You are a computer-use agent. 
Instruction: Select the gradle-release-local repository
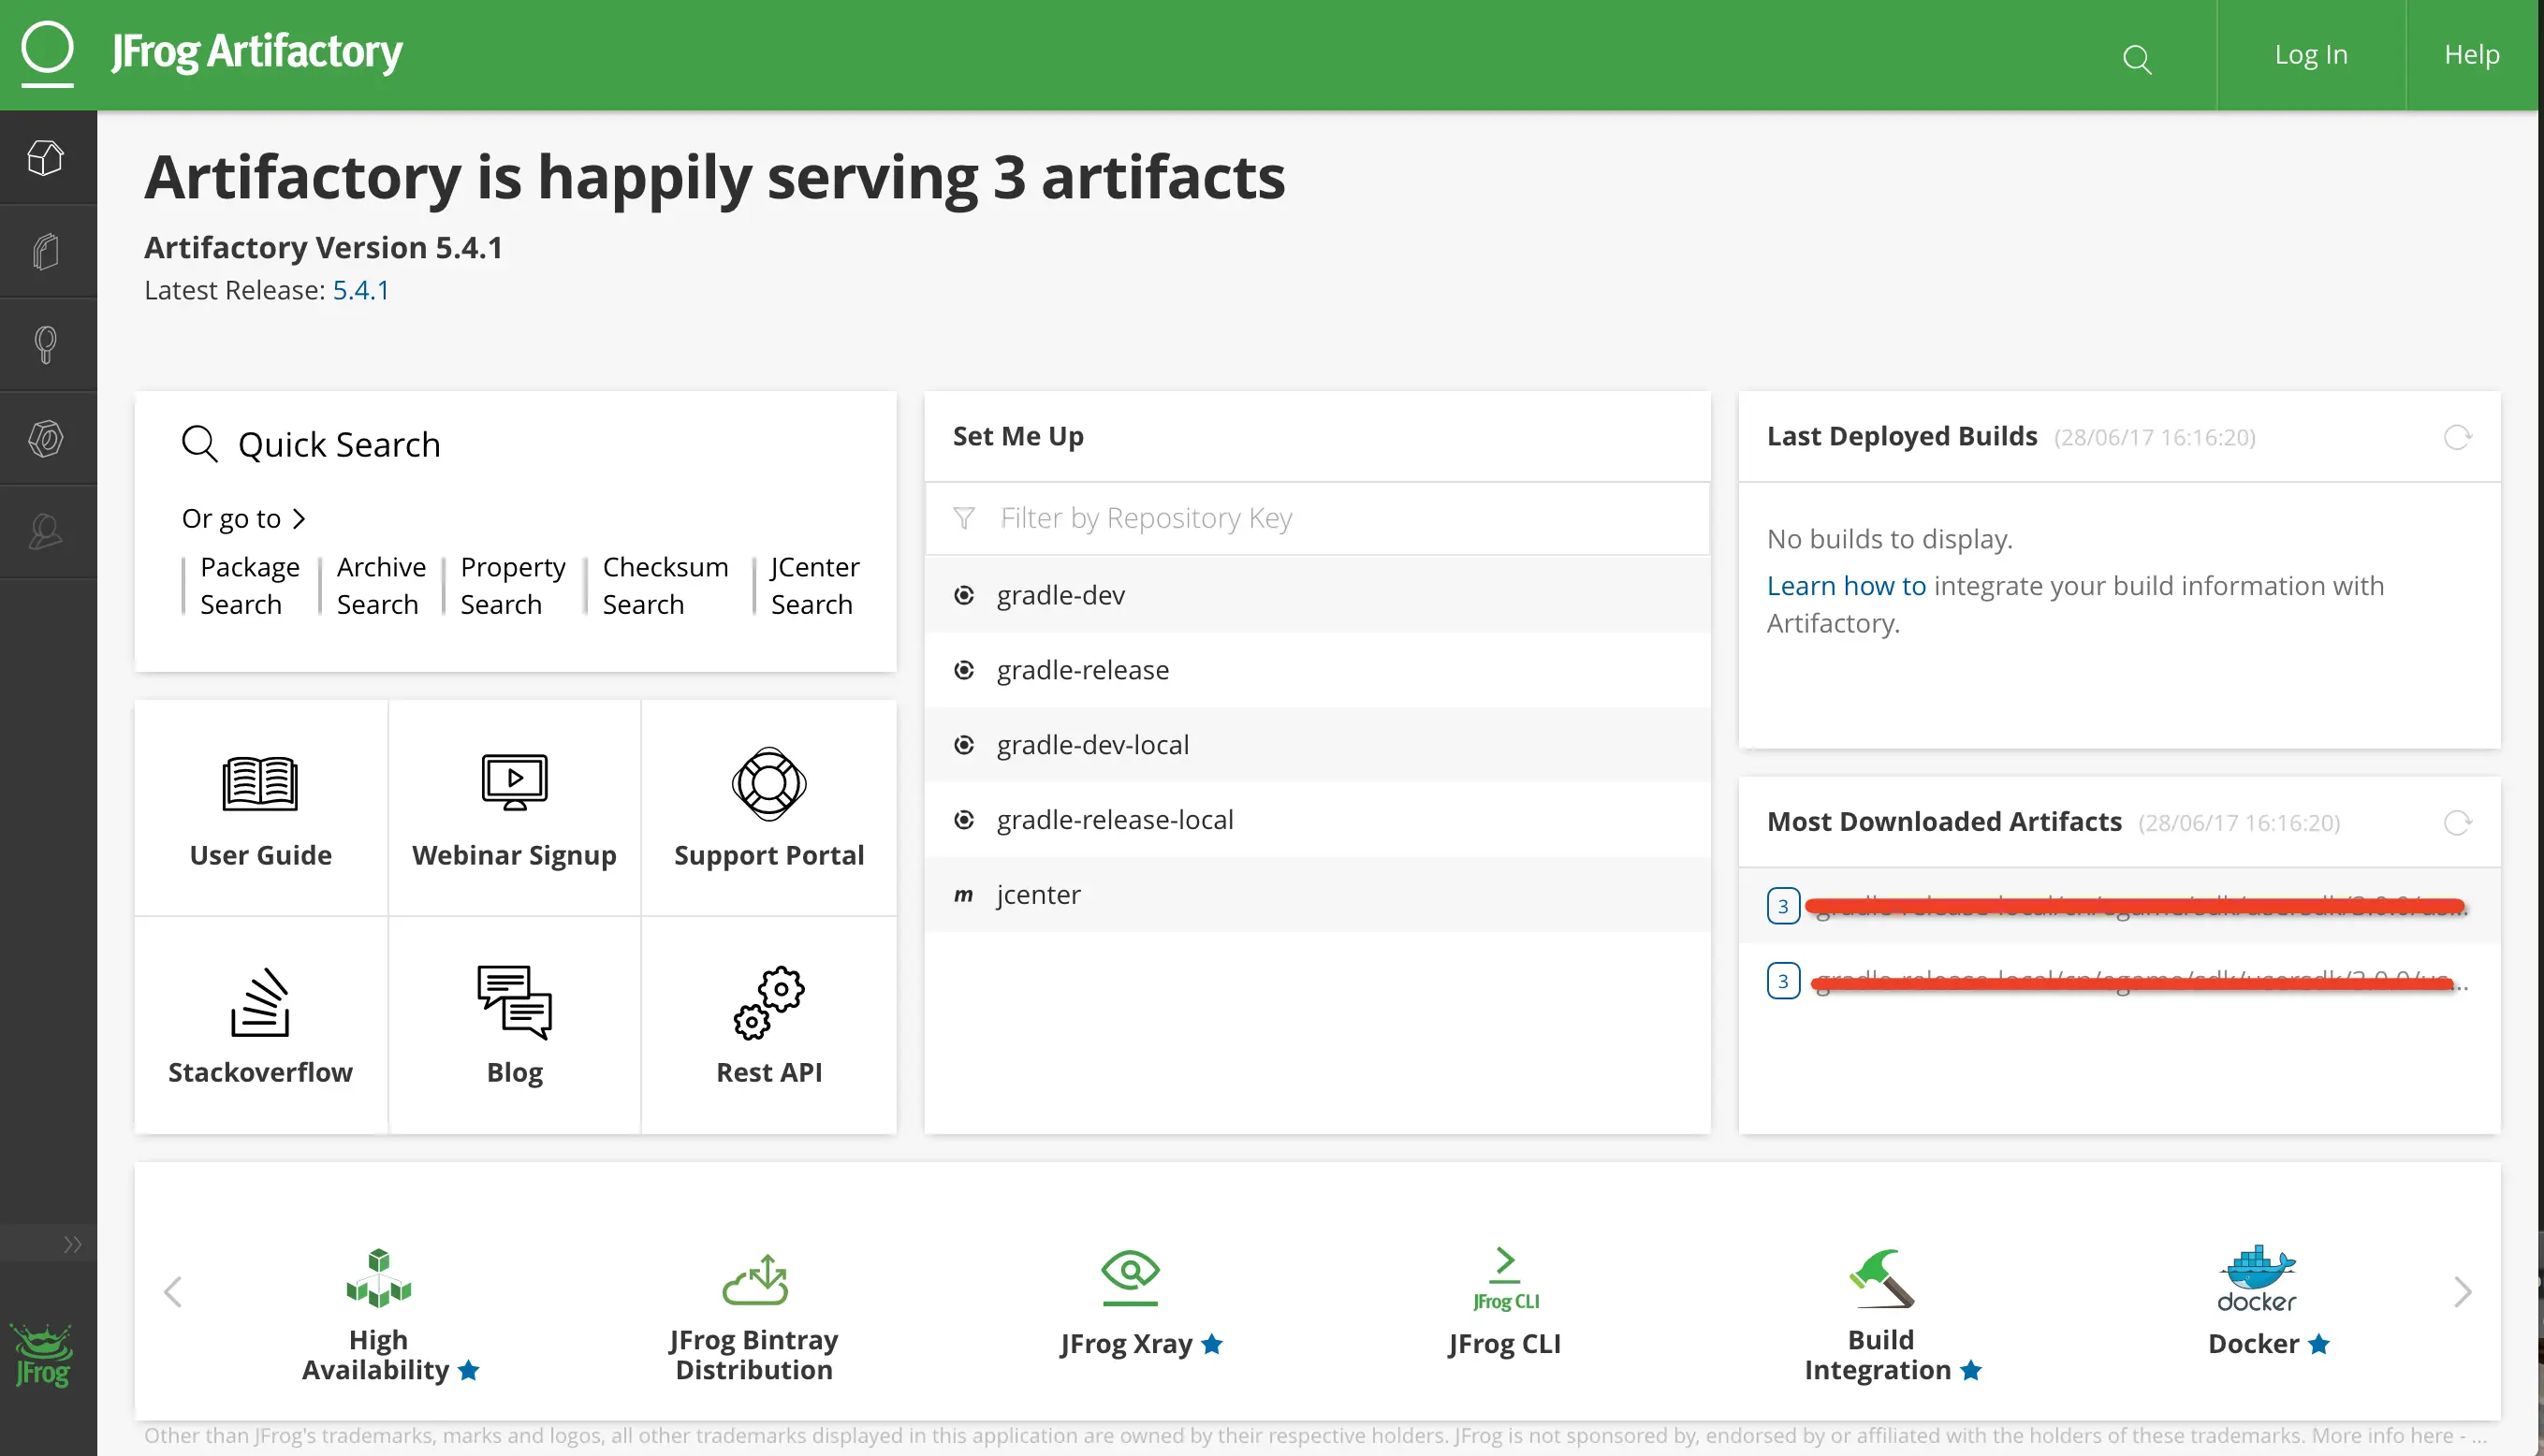pyautogui.click(x=1114, y=820)
